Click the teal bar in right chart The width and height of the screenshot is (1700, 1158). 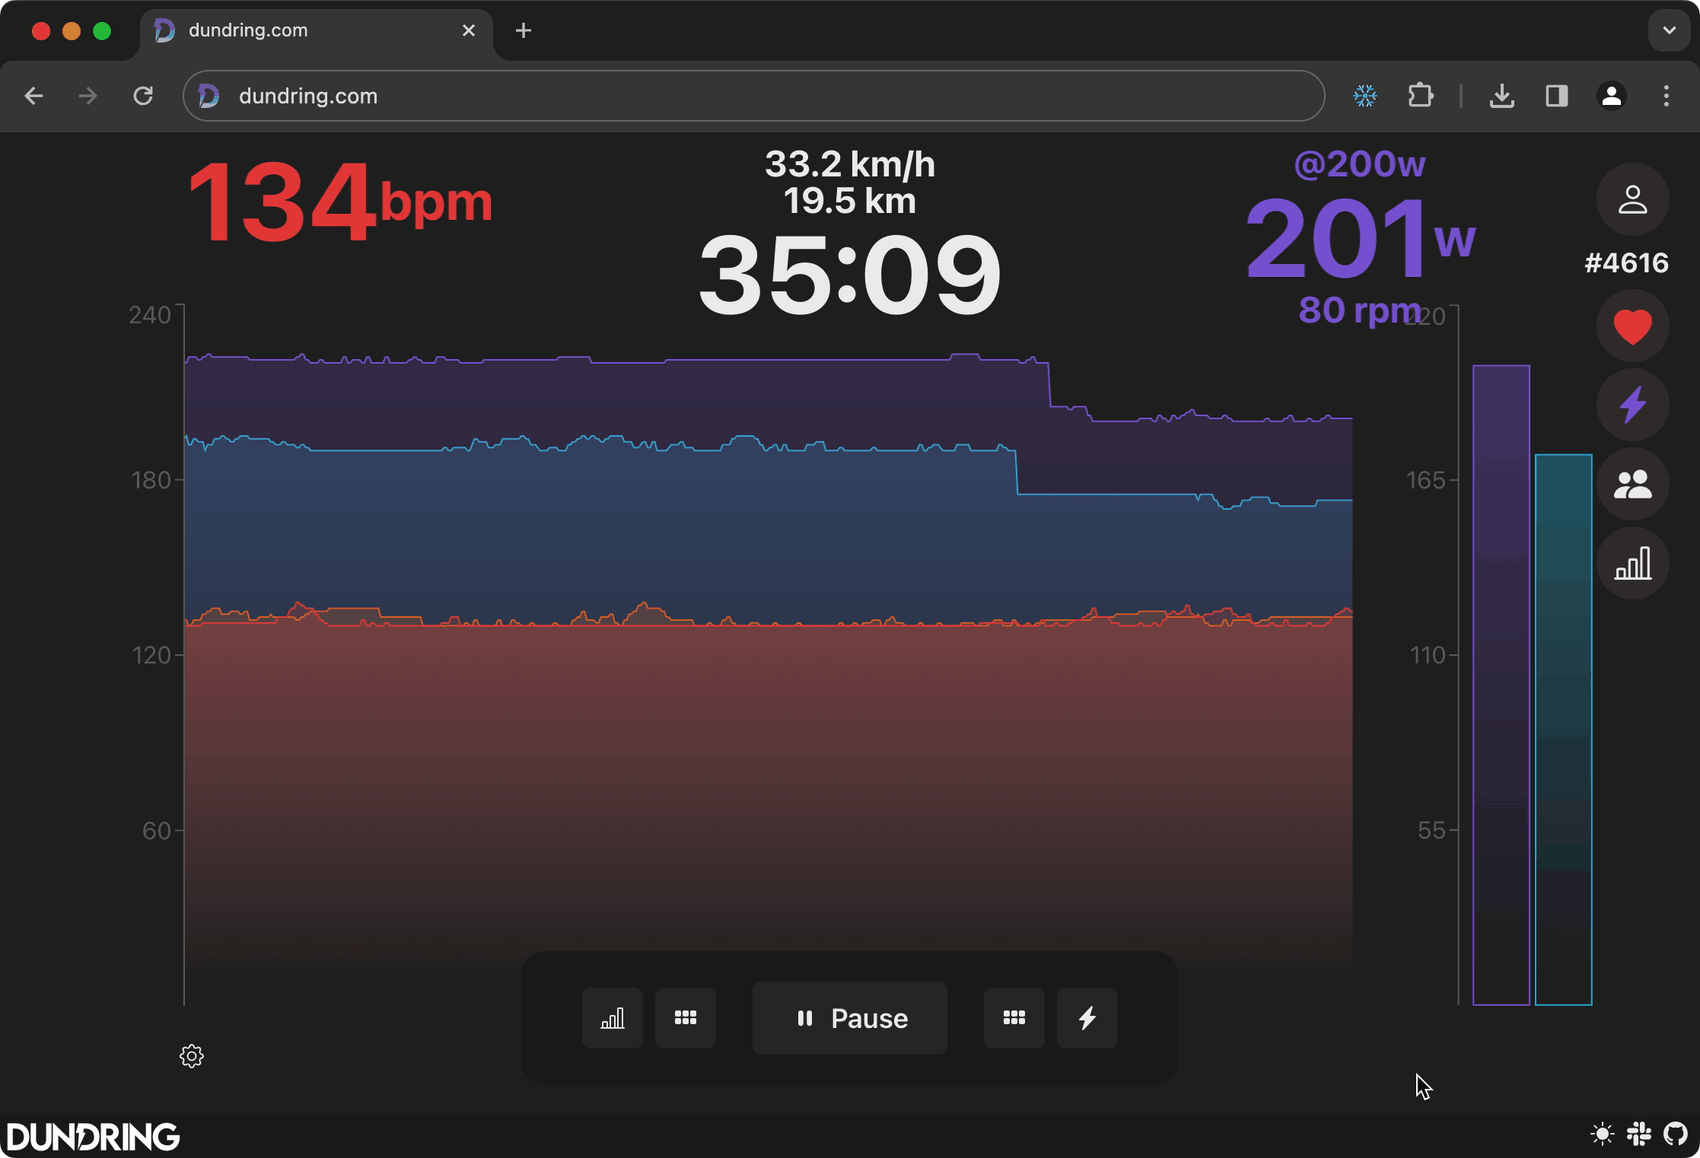coord(1564,730)
